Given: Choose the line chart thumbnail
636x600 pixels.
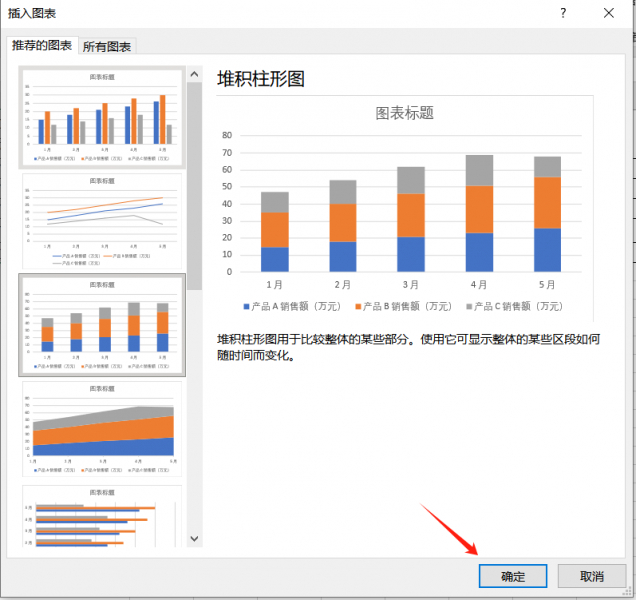Looking at the screenshot, I should [x=102, y=221].
